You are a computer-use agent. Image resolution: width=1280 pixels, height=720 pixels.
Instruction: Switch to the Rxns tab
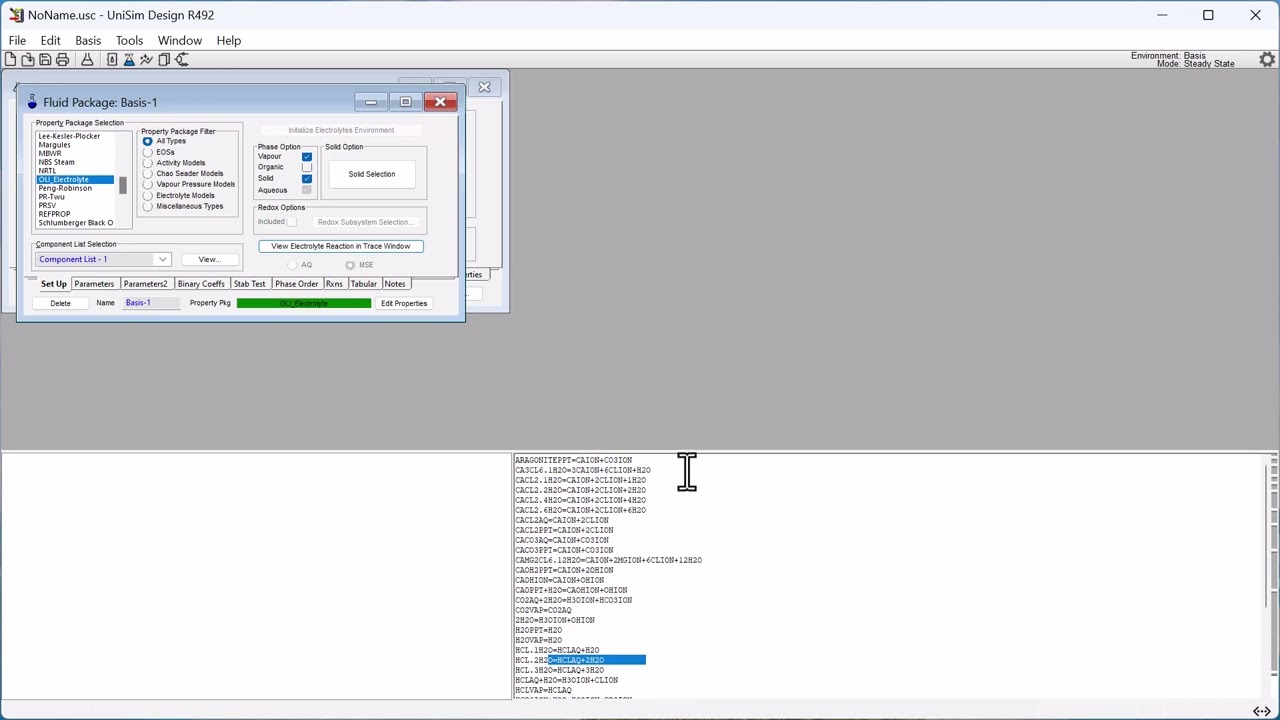(x=334, y=284)
